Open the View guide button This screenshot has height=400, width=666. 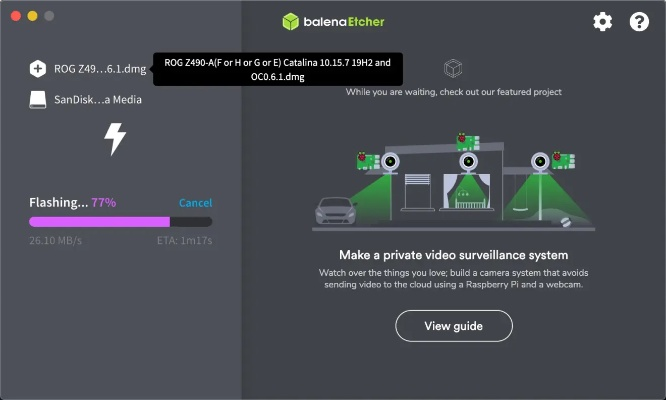point(454,326)
